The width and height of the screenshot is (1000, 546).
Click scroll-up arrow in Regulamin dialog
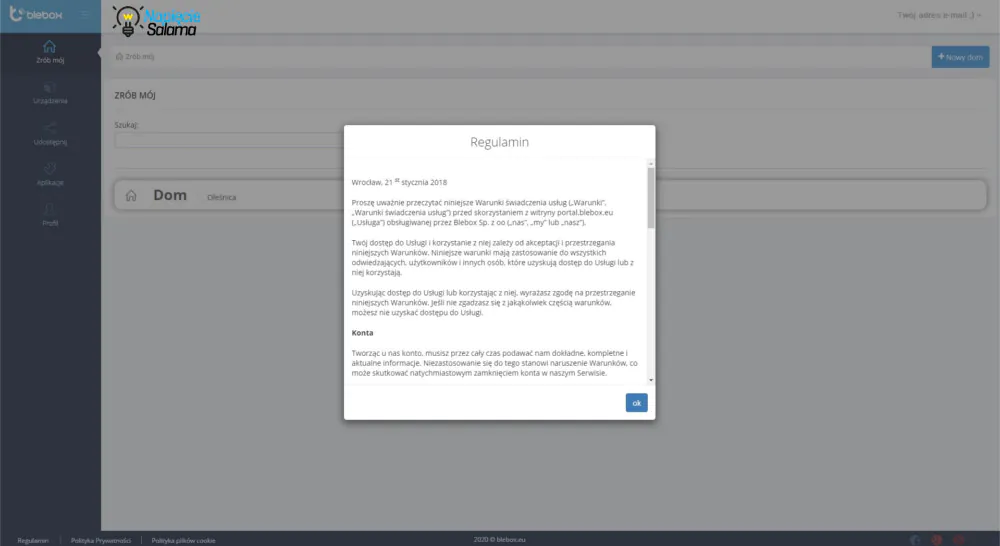pyautogui.click(x=651, y=164)
